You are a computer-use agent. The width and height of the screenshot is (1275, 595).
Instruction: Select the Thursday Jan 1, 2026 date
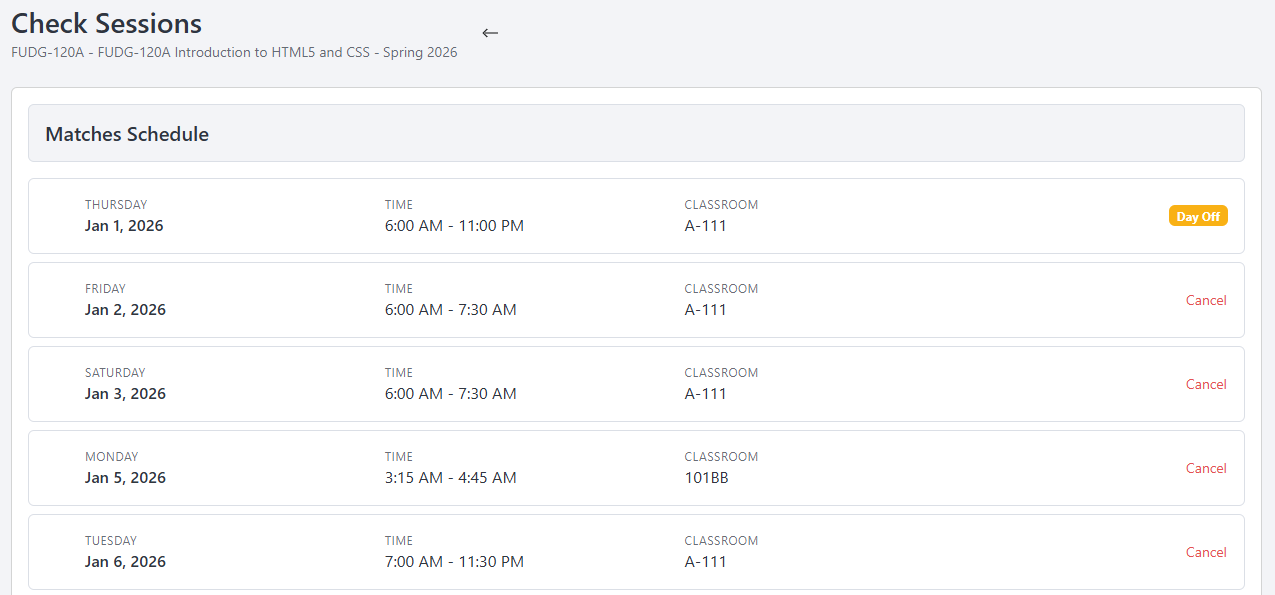pos(124,226)
